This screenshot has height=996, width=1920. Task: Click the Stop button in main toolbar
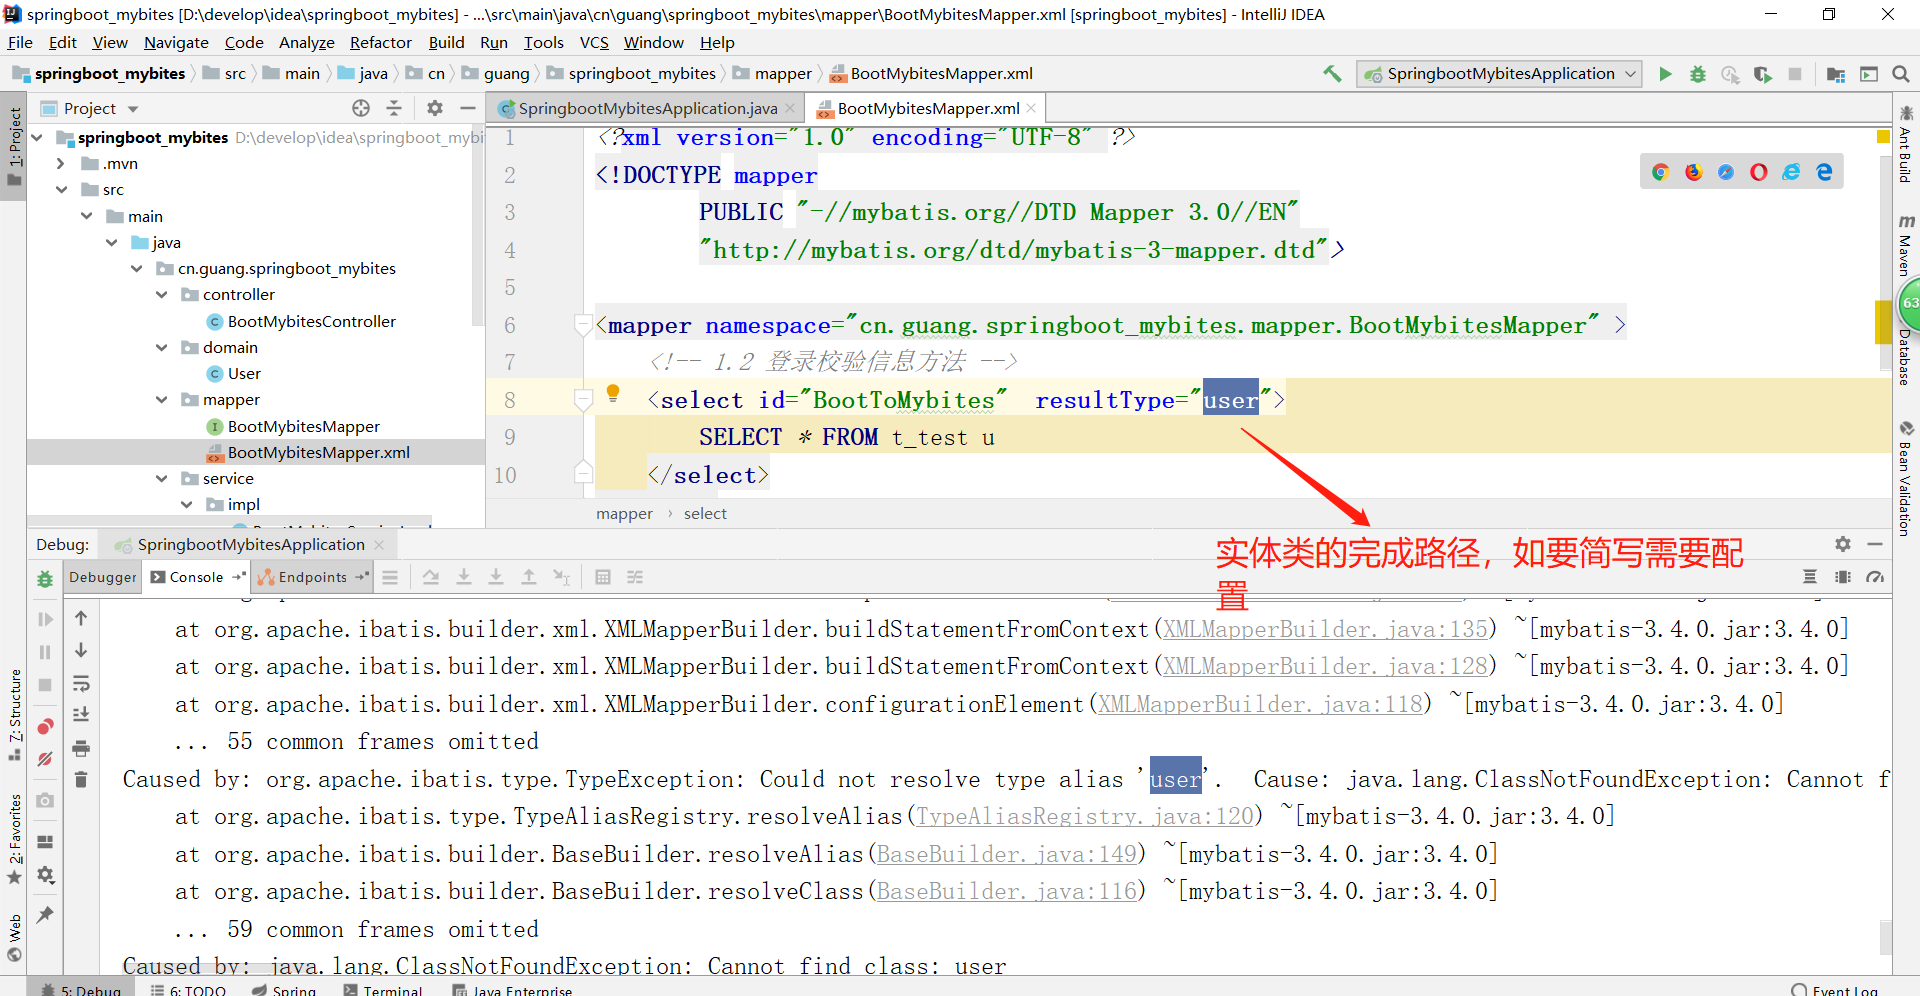coord(1795,74)
